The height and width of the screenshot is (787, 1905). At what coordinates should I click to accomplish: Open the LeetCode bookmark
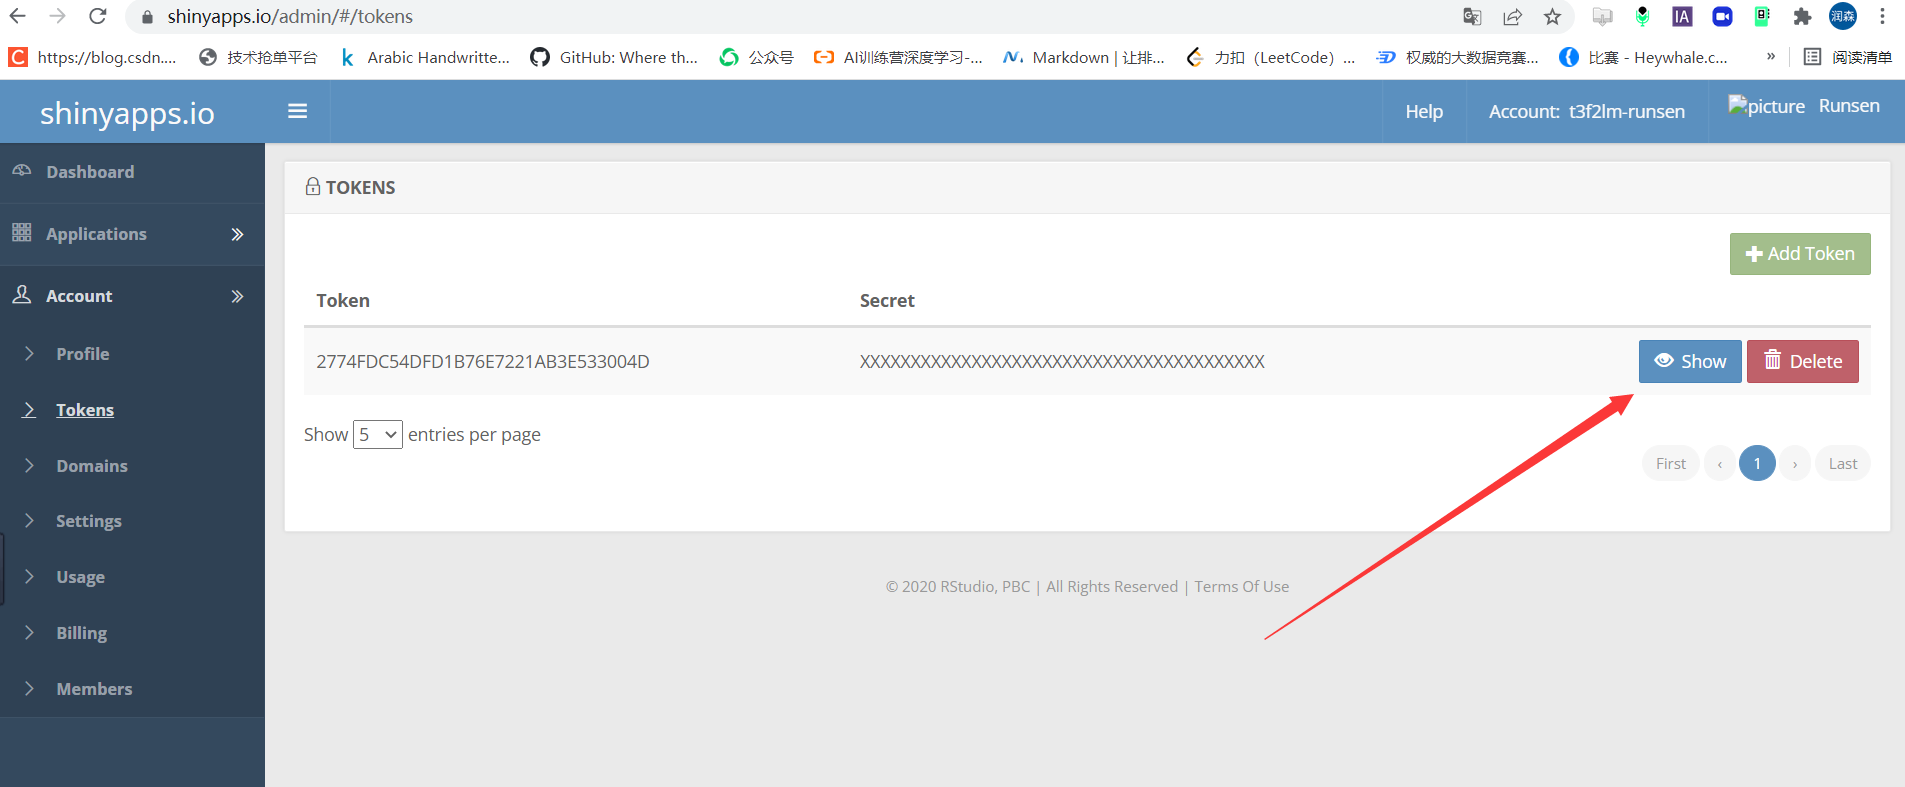[1270, 57]
